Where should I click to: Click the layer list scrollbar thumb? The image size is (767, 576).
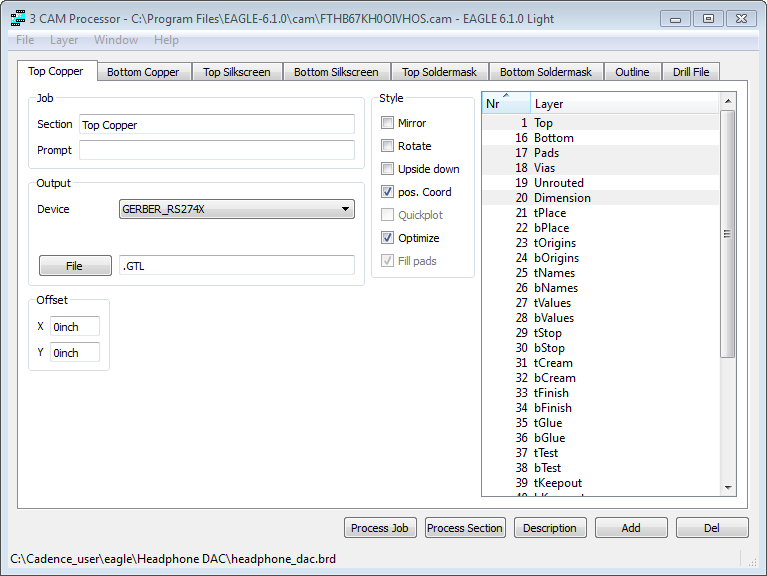728,234
